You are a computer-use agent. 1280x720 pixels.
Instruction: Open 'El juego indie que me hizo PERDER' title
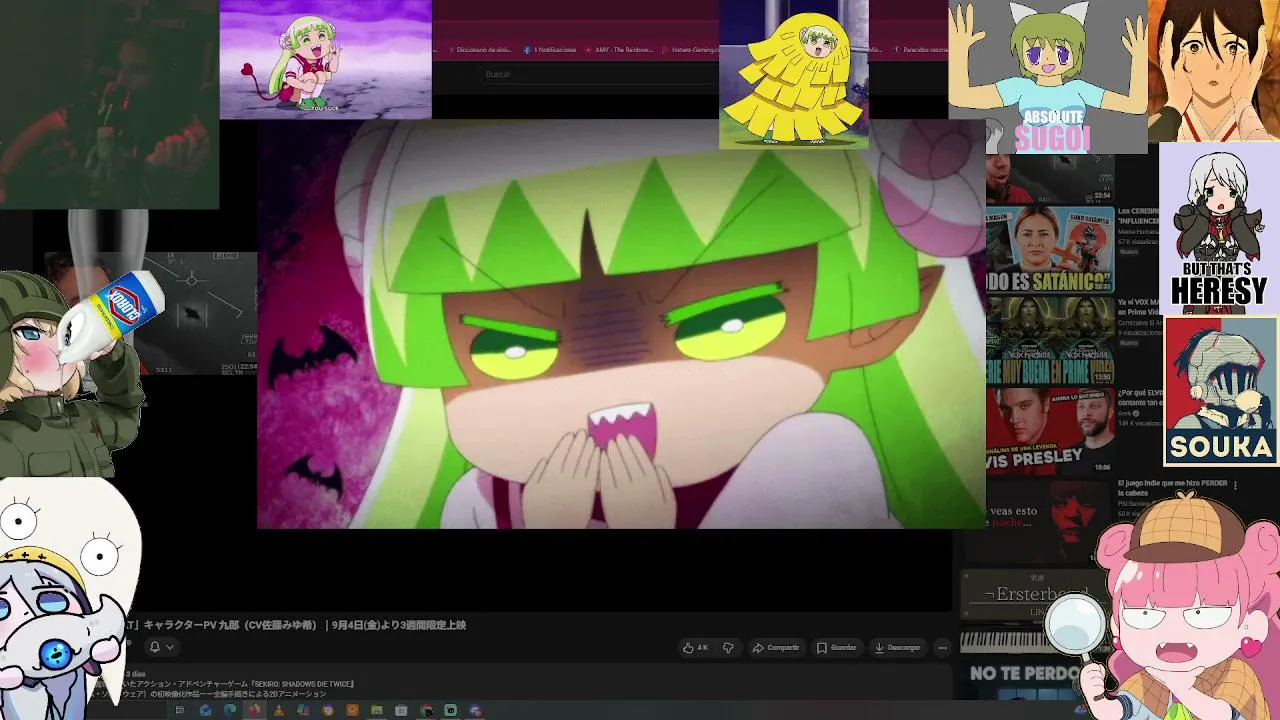pyautogui.click(x=1172, y=488)
